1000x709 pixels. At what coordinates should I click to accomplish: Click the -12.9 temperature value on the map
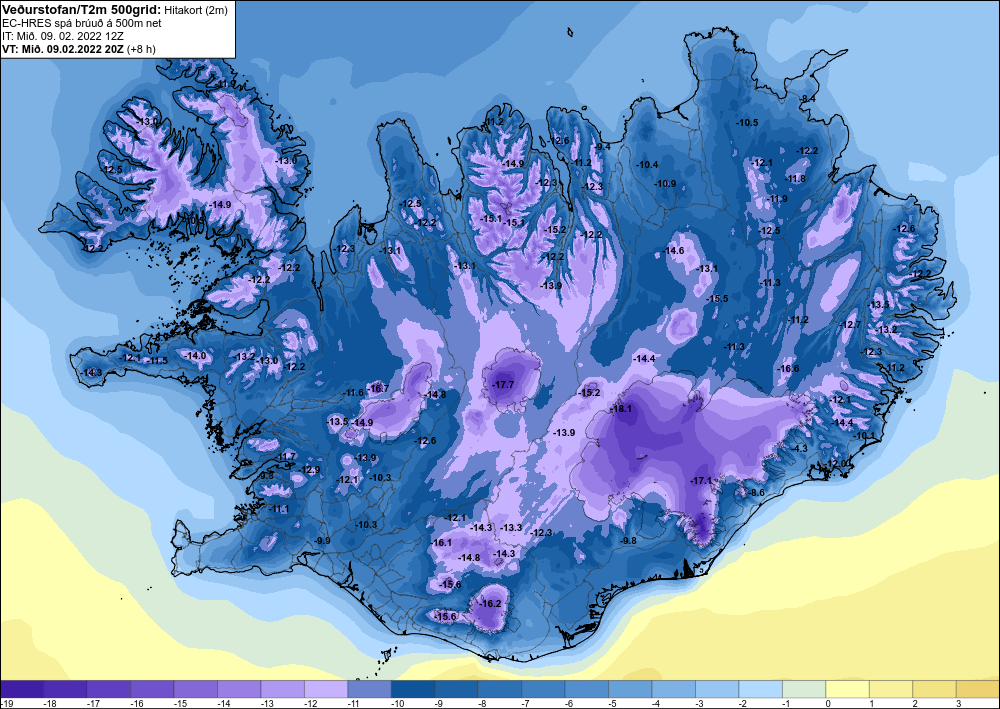(x=310, y=470)
